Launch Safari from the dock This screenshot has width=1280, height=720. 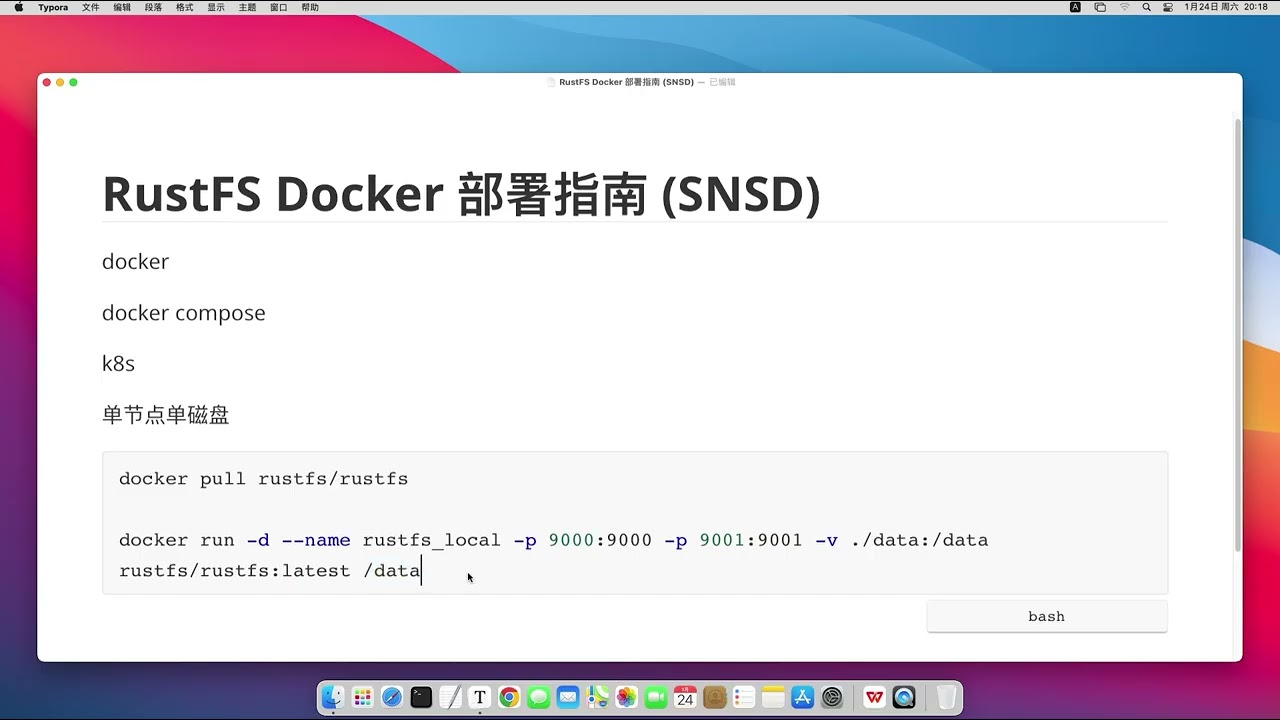pos(392,697)
